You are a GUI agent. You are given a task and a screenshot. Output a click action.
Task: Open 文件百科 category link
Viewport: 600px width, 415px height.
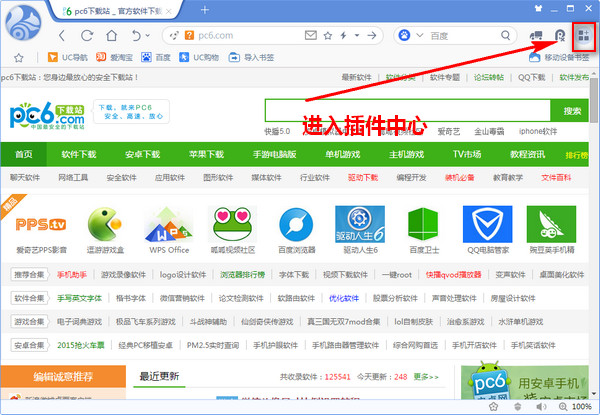coord(556,177)
